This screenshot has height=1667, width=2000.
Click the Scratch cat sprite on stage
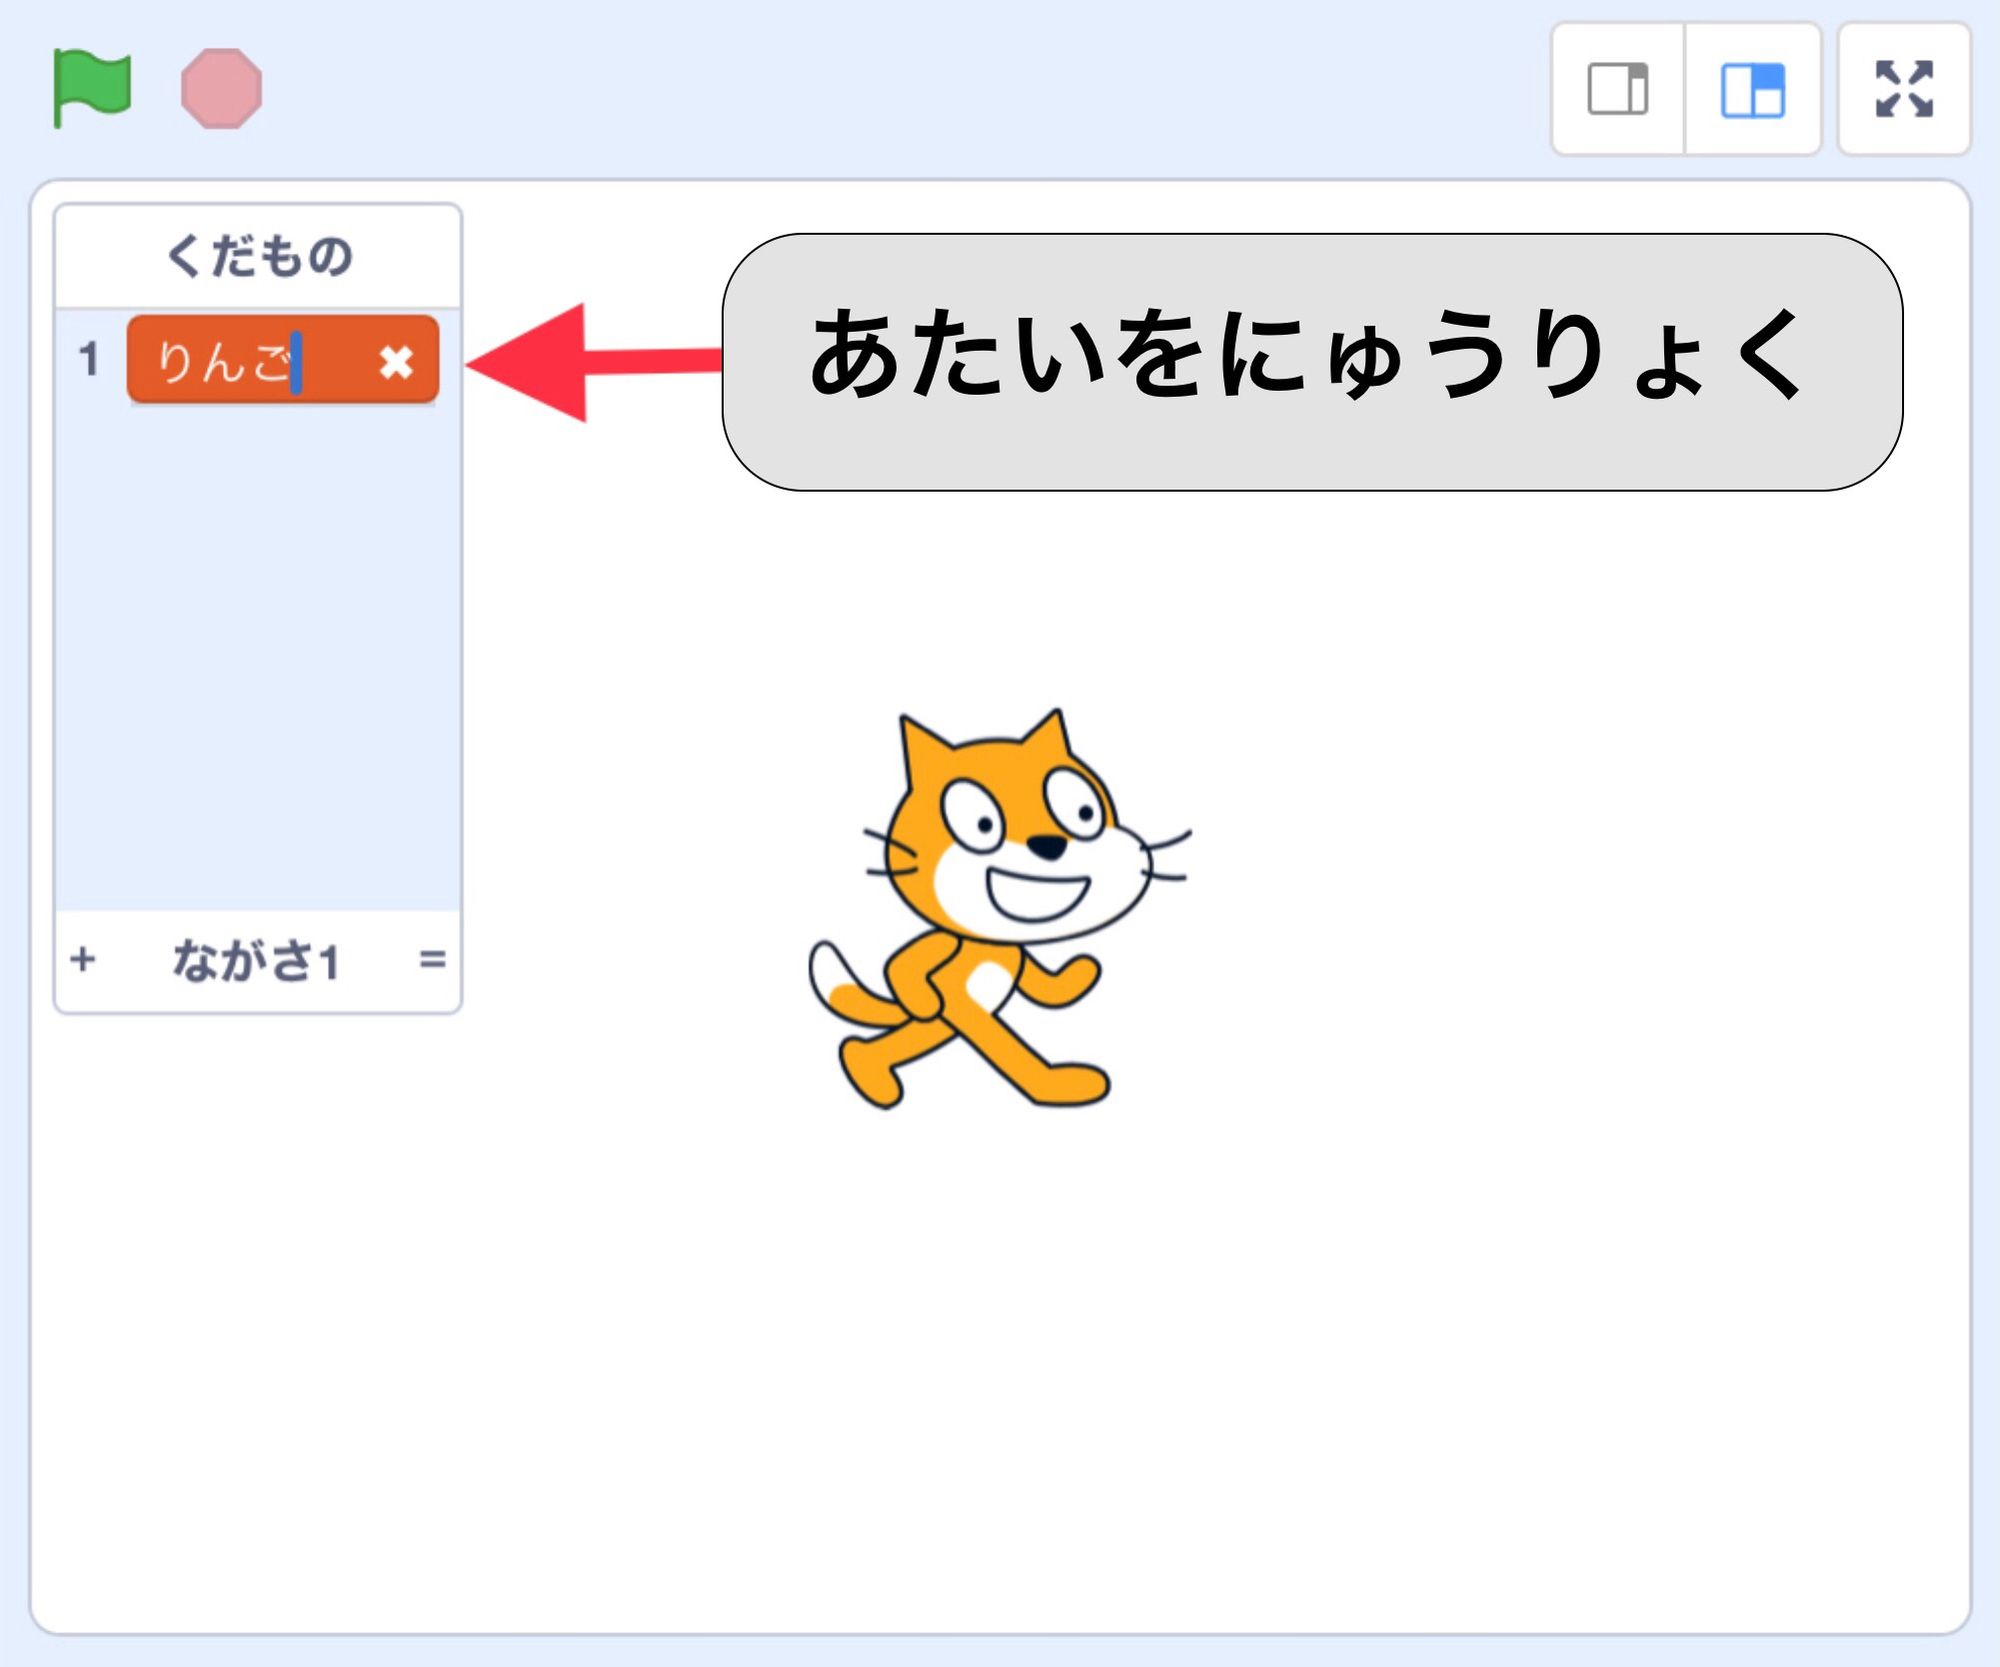click(x=999, y=909)
